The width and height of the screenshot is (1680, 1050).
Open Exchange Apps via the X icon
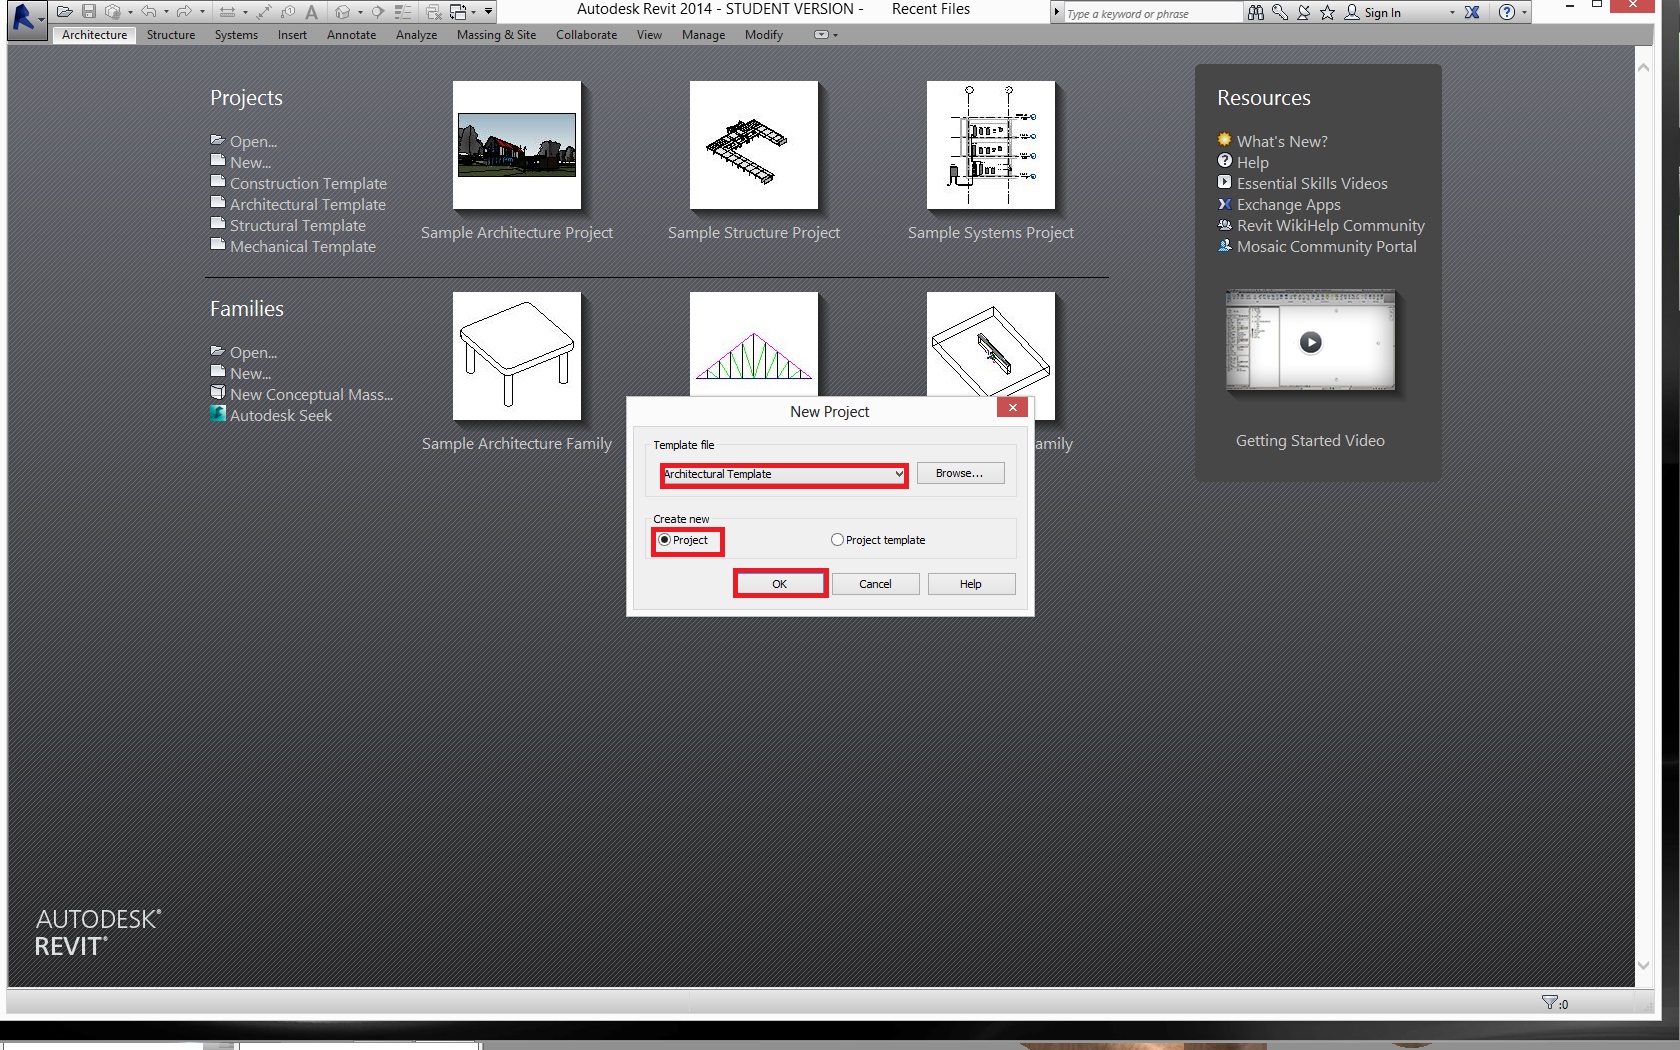[x=1470, y=12]
